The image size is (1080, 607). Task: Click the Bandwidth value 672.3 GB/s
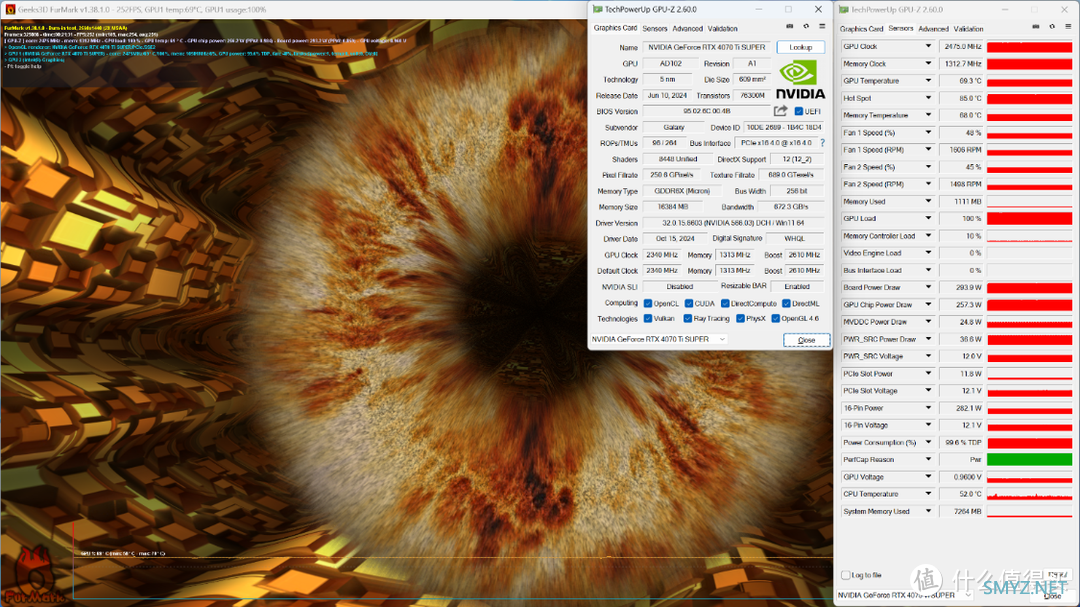tap(791, 207)
